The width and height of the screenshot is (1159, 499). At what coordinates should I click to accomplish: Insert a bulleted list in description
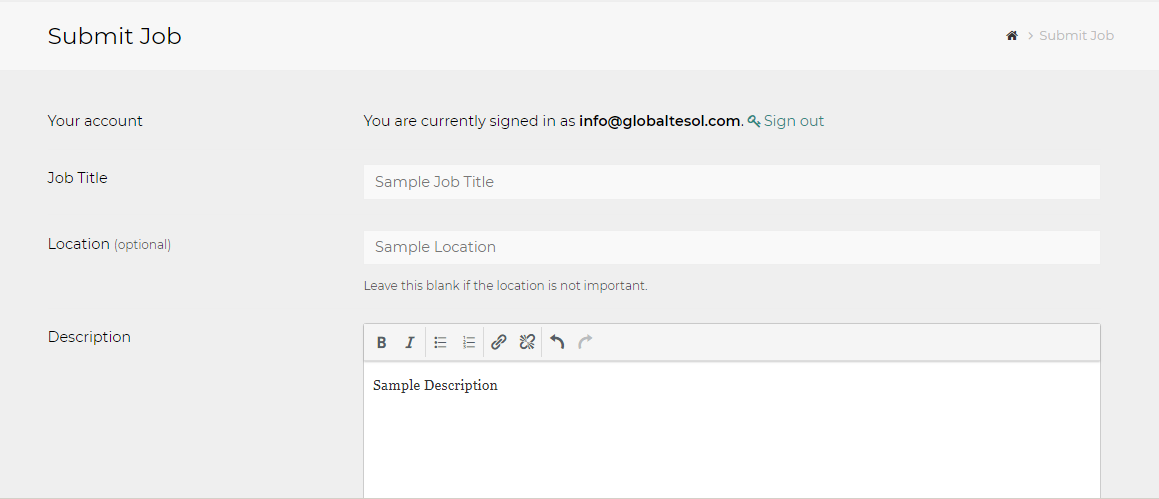[440, 343]
